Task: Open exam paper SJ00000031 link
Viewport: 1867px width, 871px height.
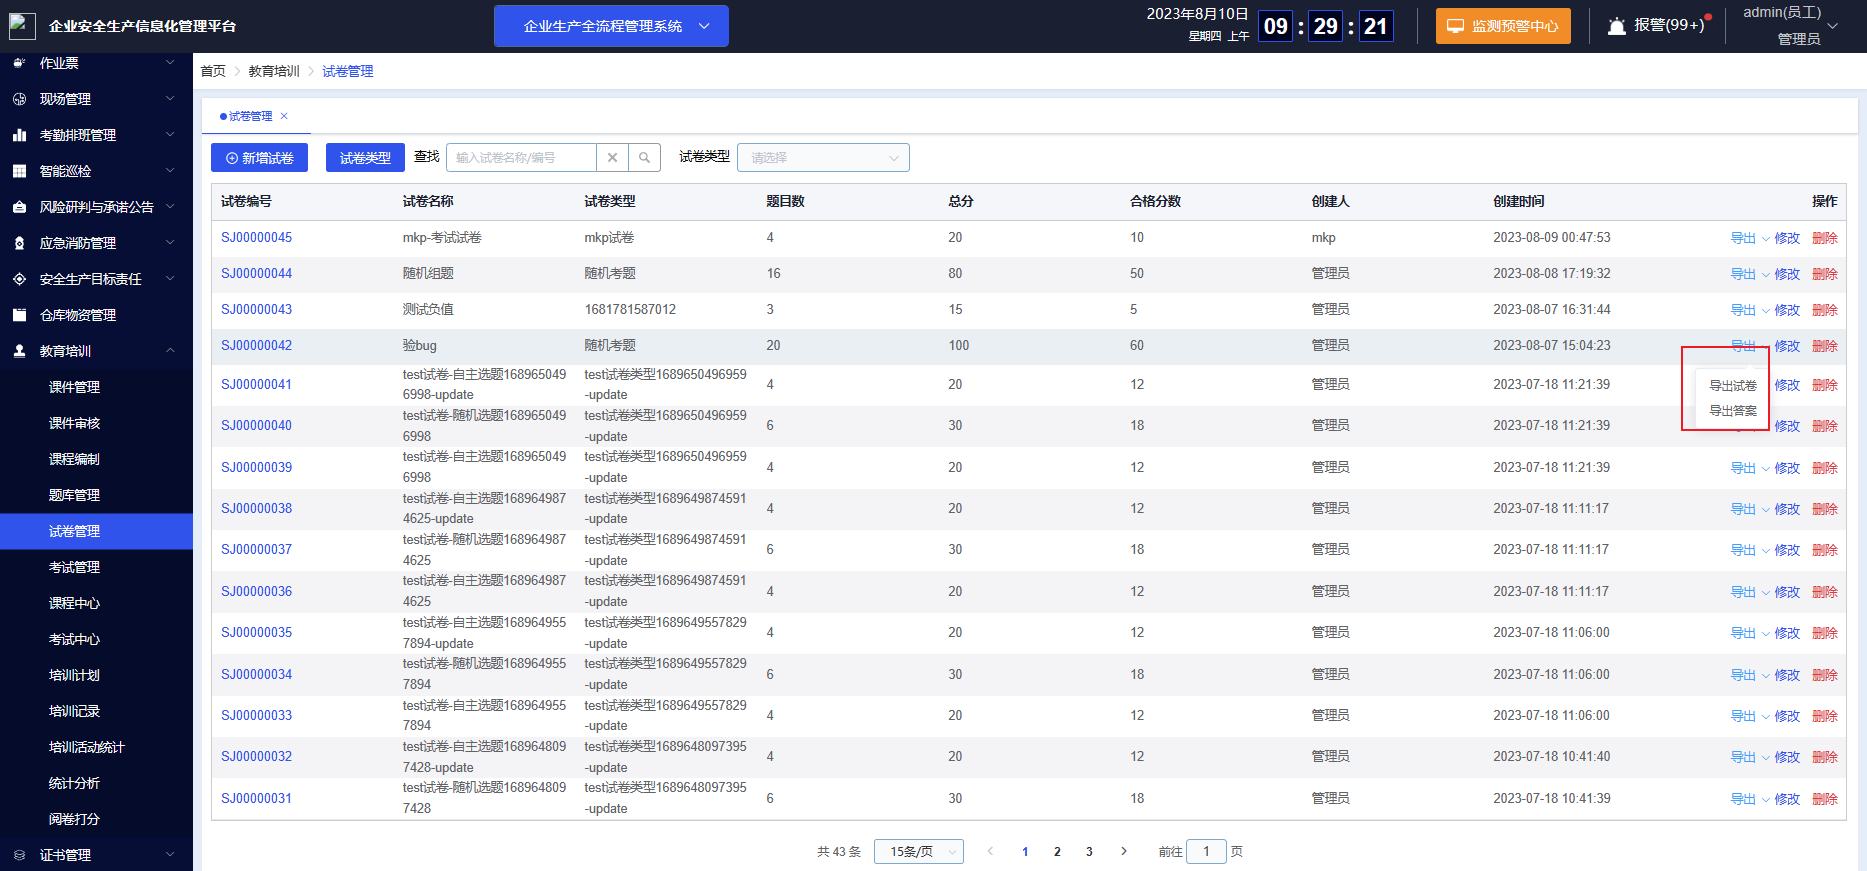Action: coord(257,798)
